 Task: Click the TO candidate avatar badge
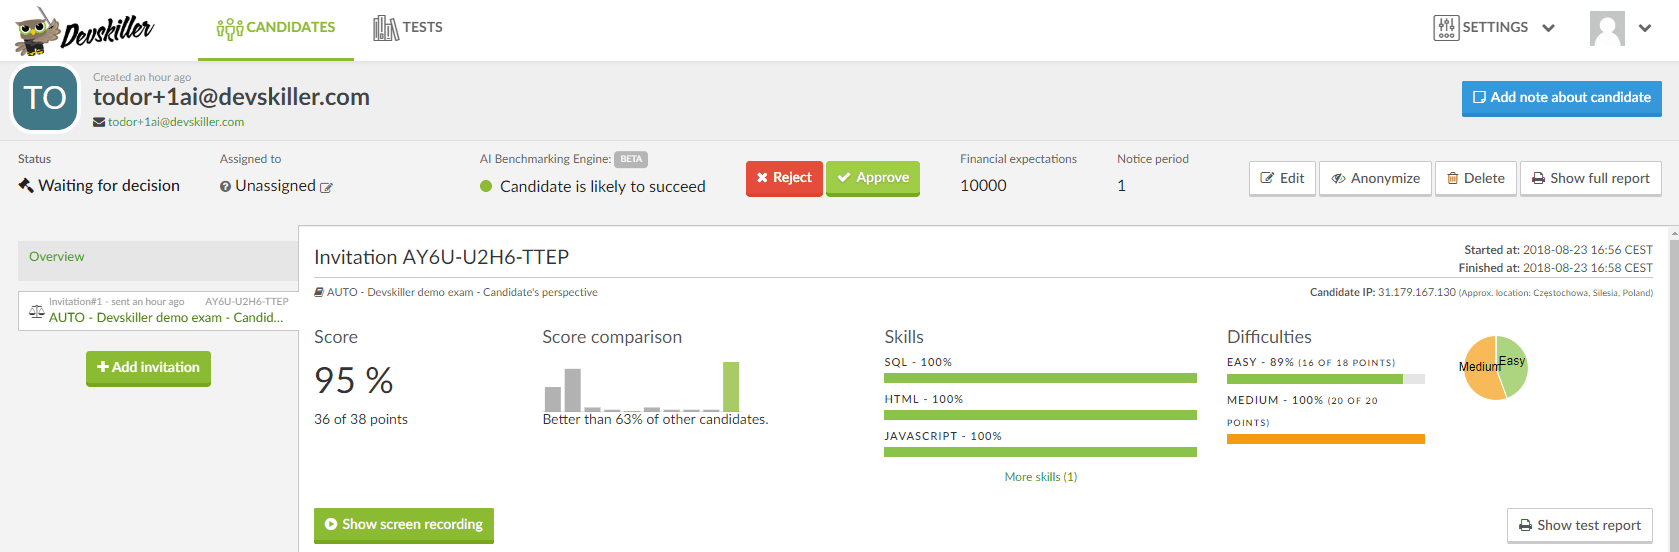click(45, 98)
